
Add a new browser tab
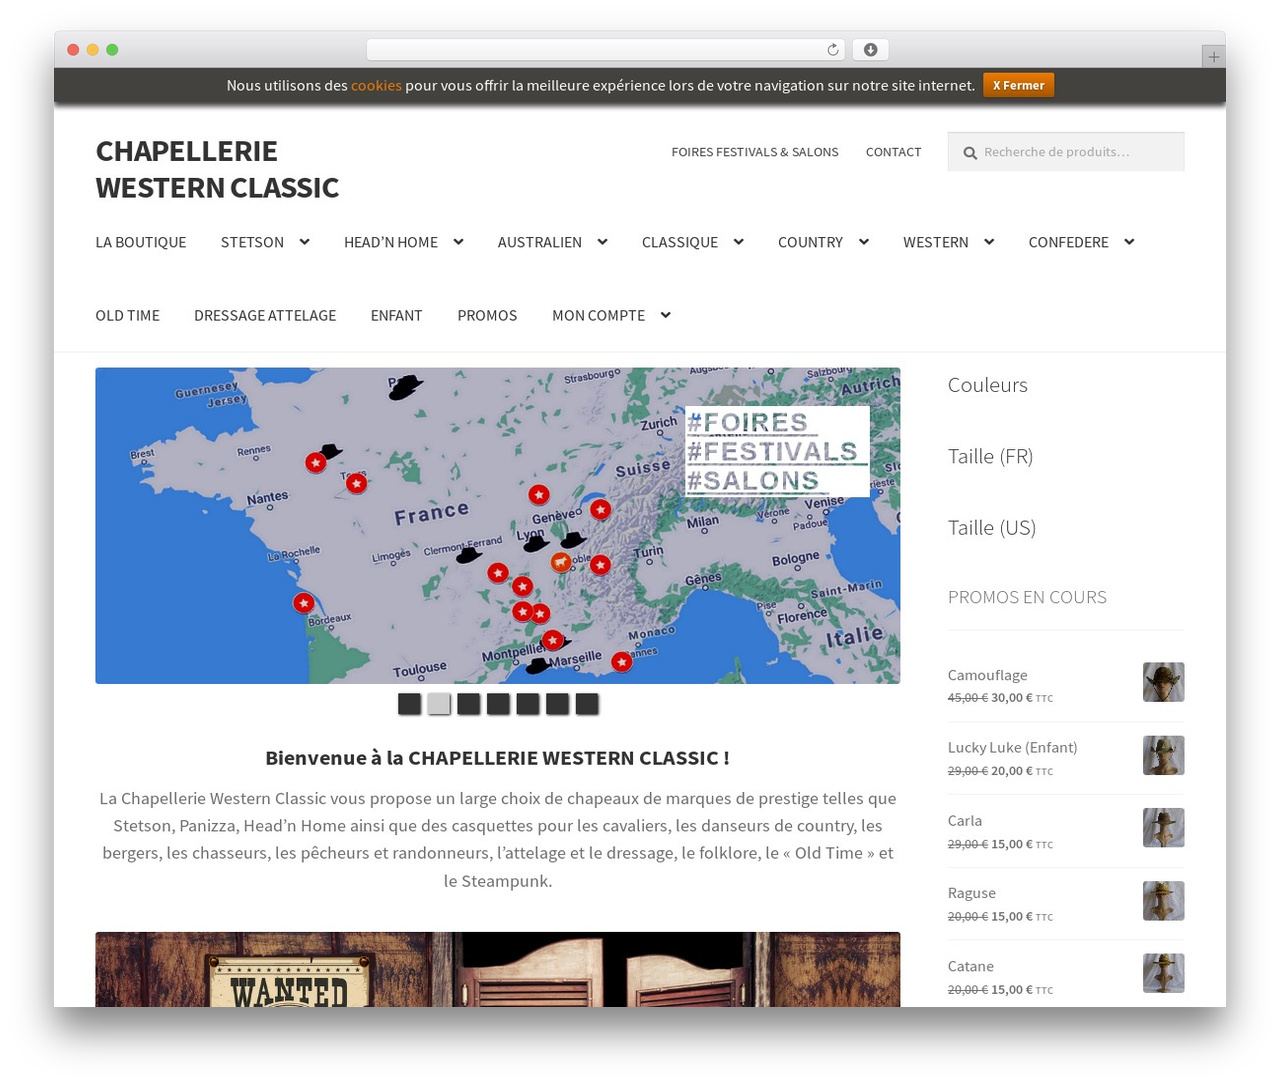[1213, 57]
